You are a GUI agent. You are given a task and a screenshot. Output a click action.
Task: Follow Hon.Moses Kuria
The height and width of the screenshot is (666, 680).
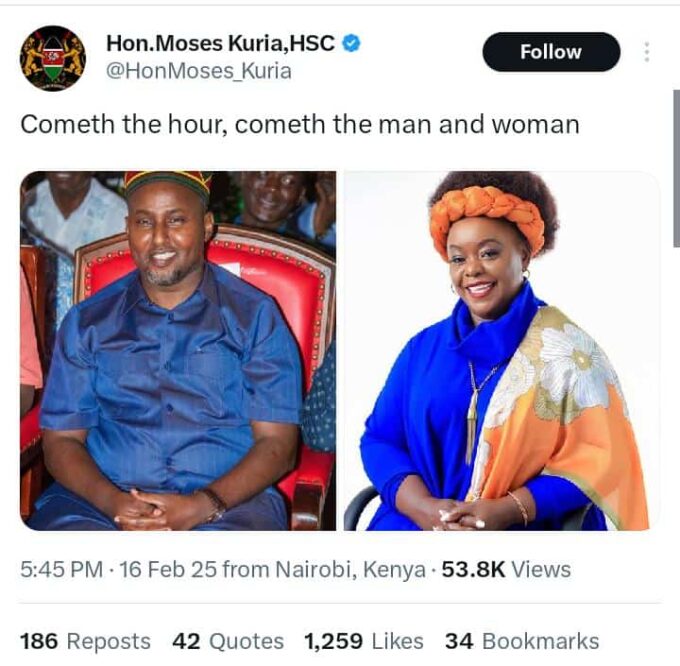point(551,52)
